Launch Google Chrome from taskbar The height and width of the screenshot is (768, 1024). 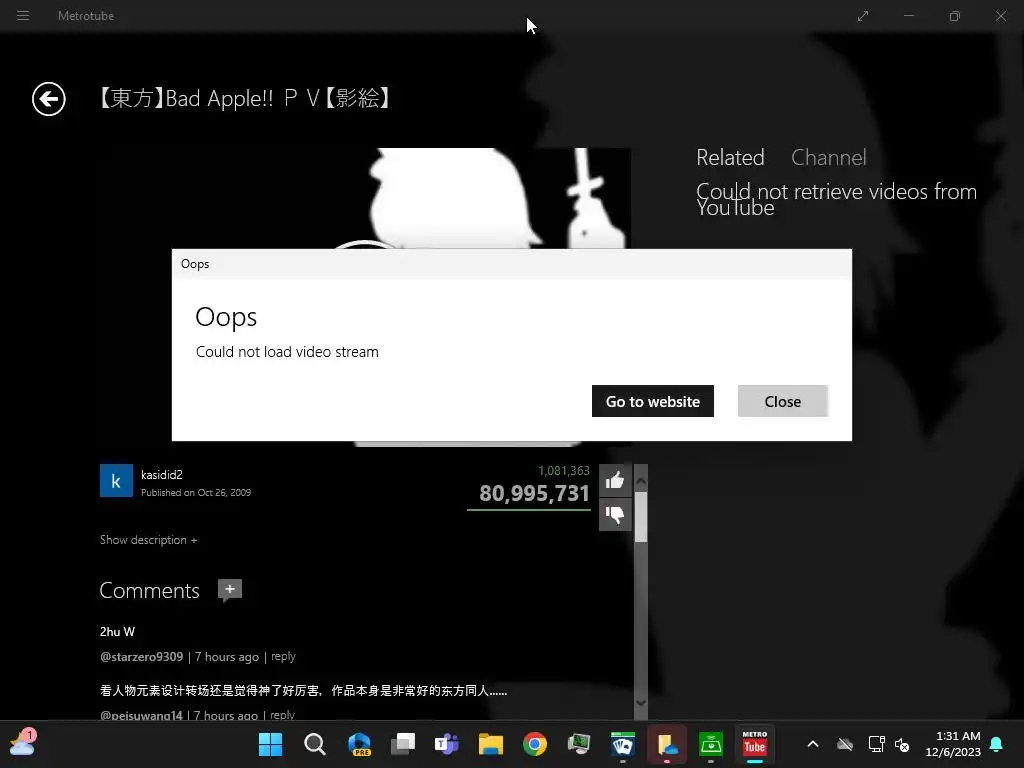[x=535, y=744]
